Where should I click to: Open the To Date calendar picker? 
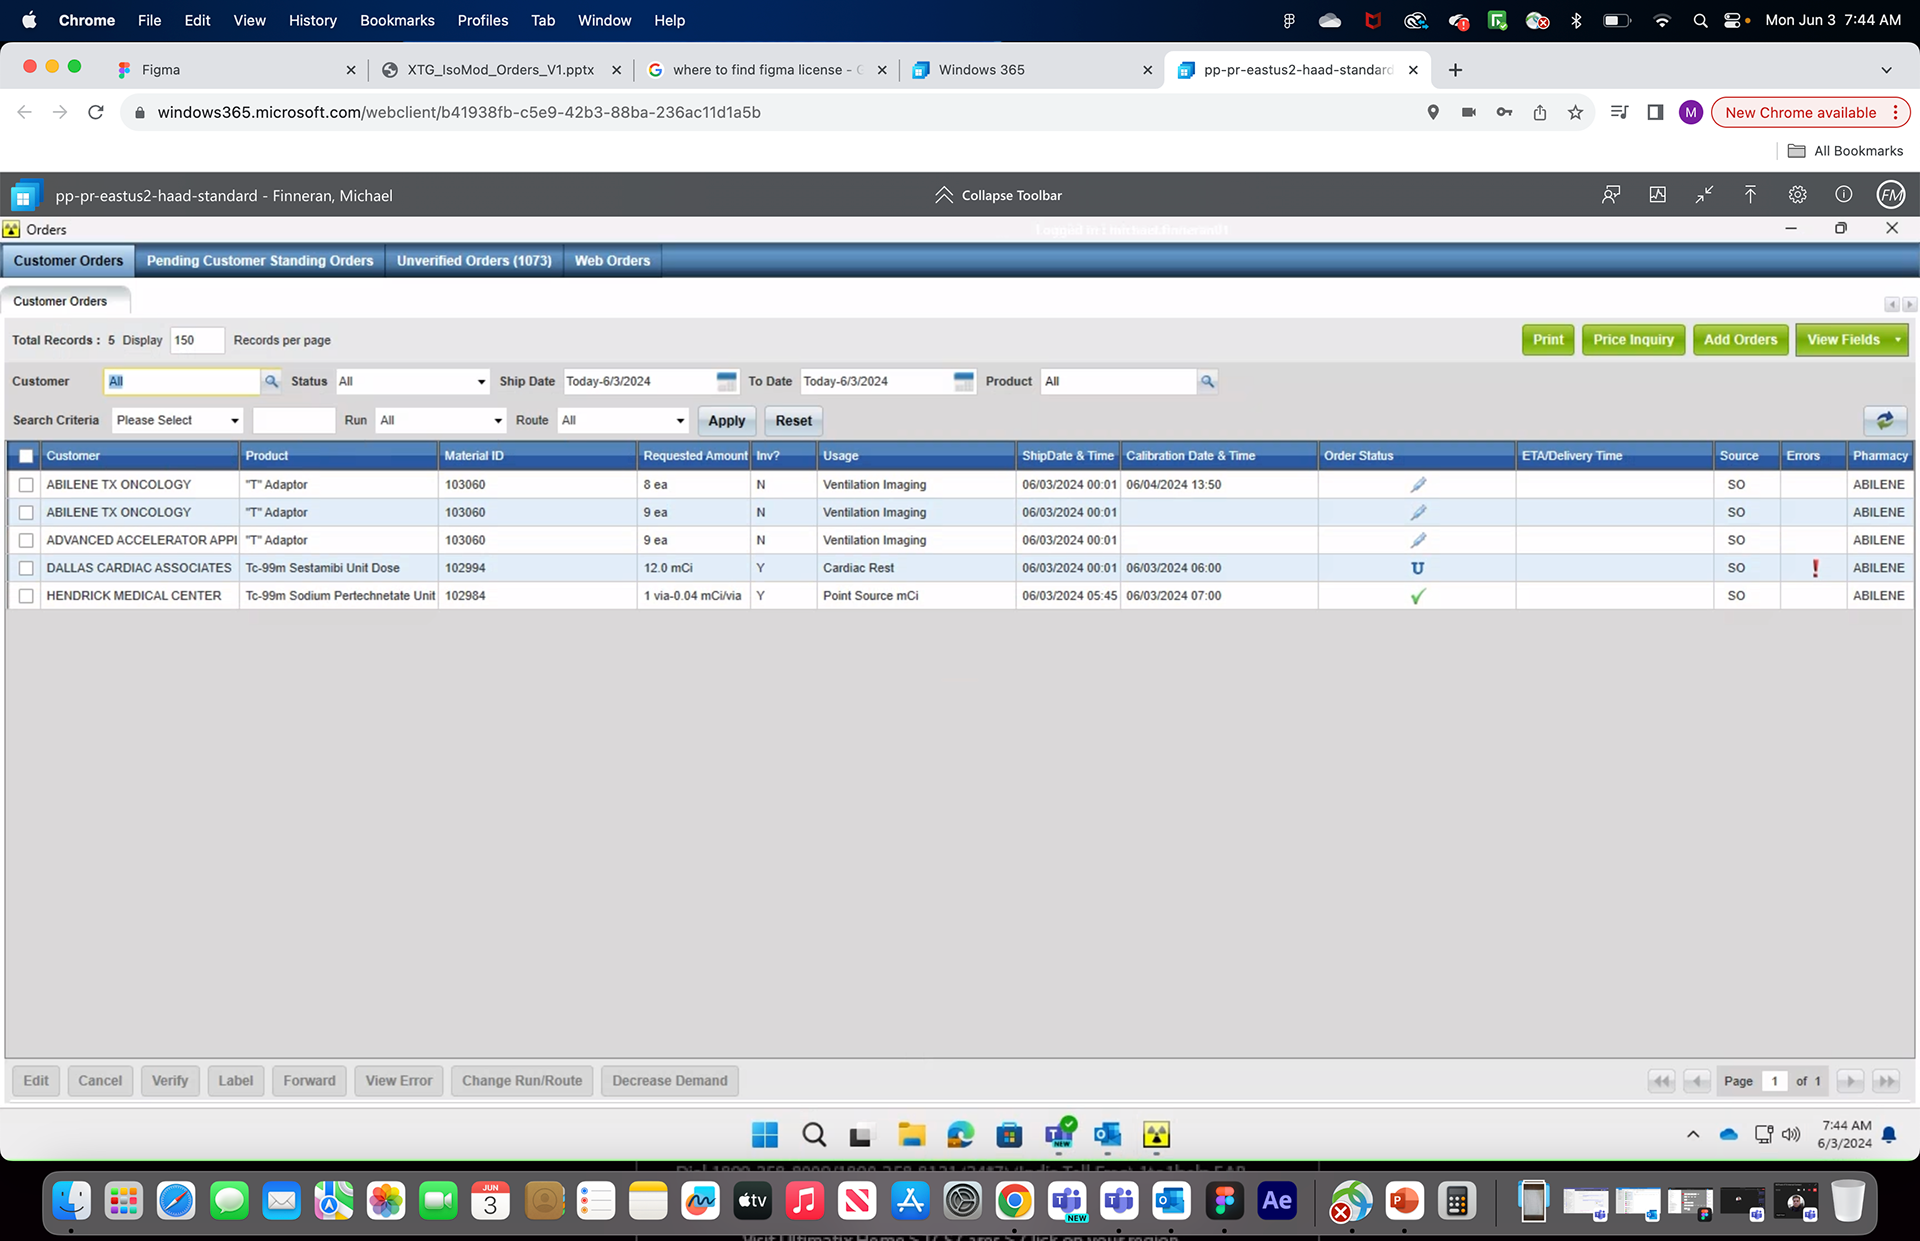[x=963, y=381]
